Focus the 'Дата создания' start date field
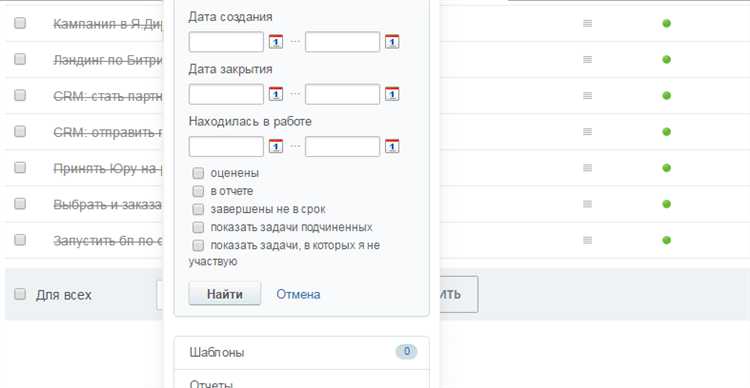The image size is (750, 388). (x=226, y=42)
